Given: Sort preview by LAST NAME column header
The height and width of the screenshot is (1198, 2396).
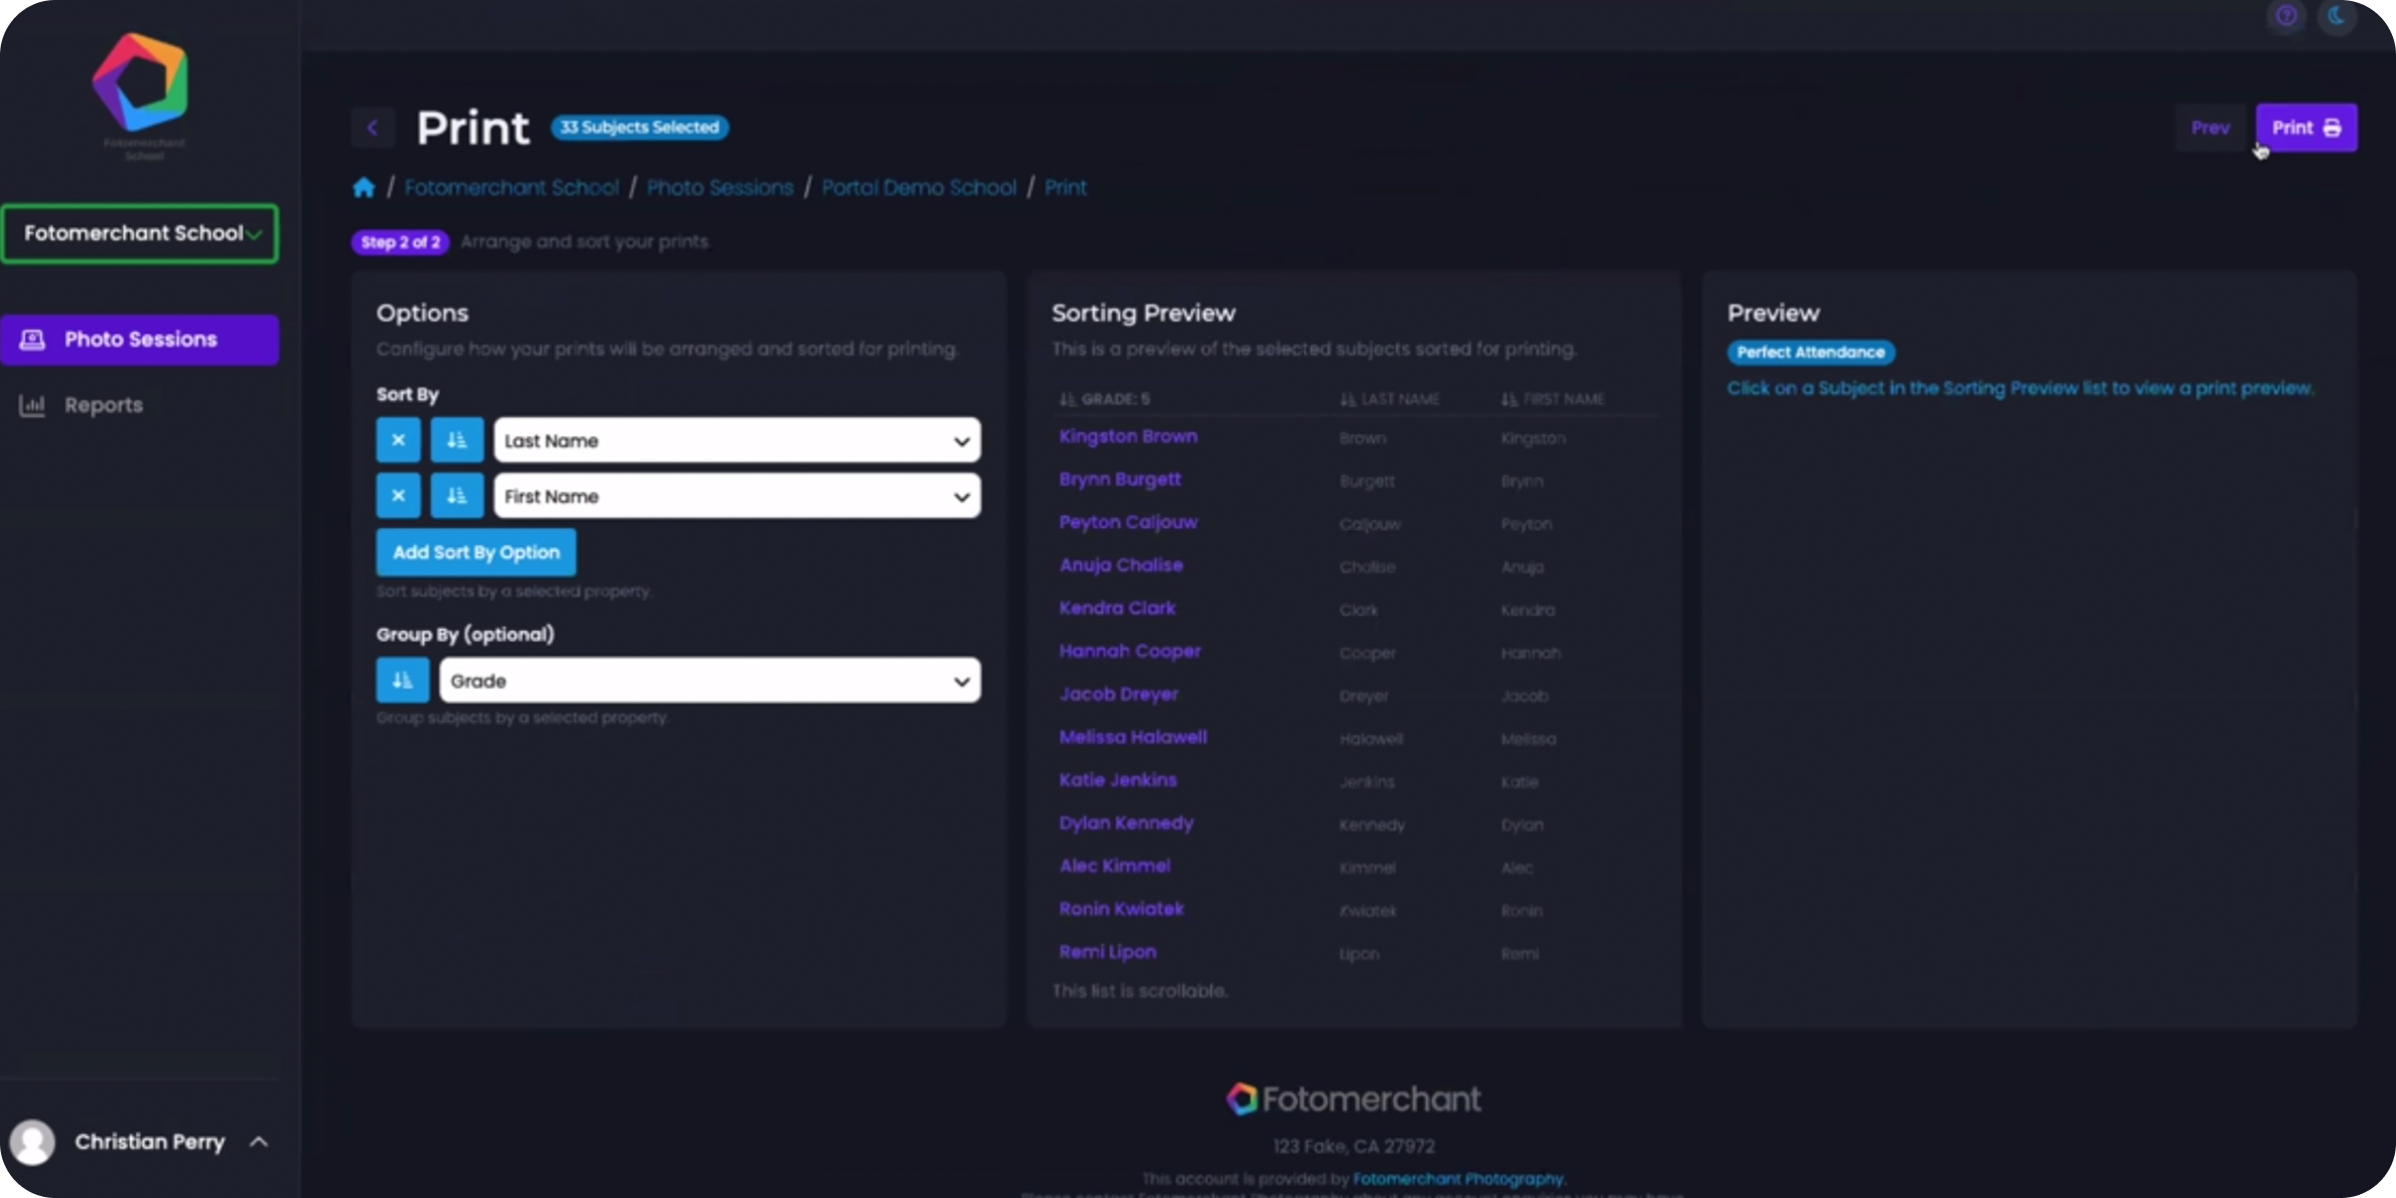Looking at the screenshot, I should point(1390,399).
